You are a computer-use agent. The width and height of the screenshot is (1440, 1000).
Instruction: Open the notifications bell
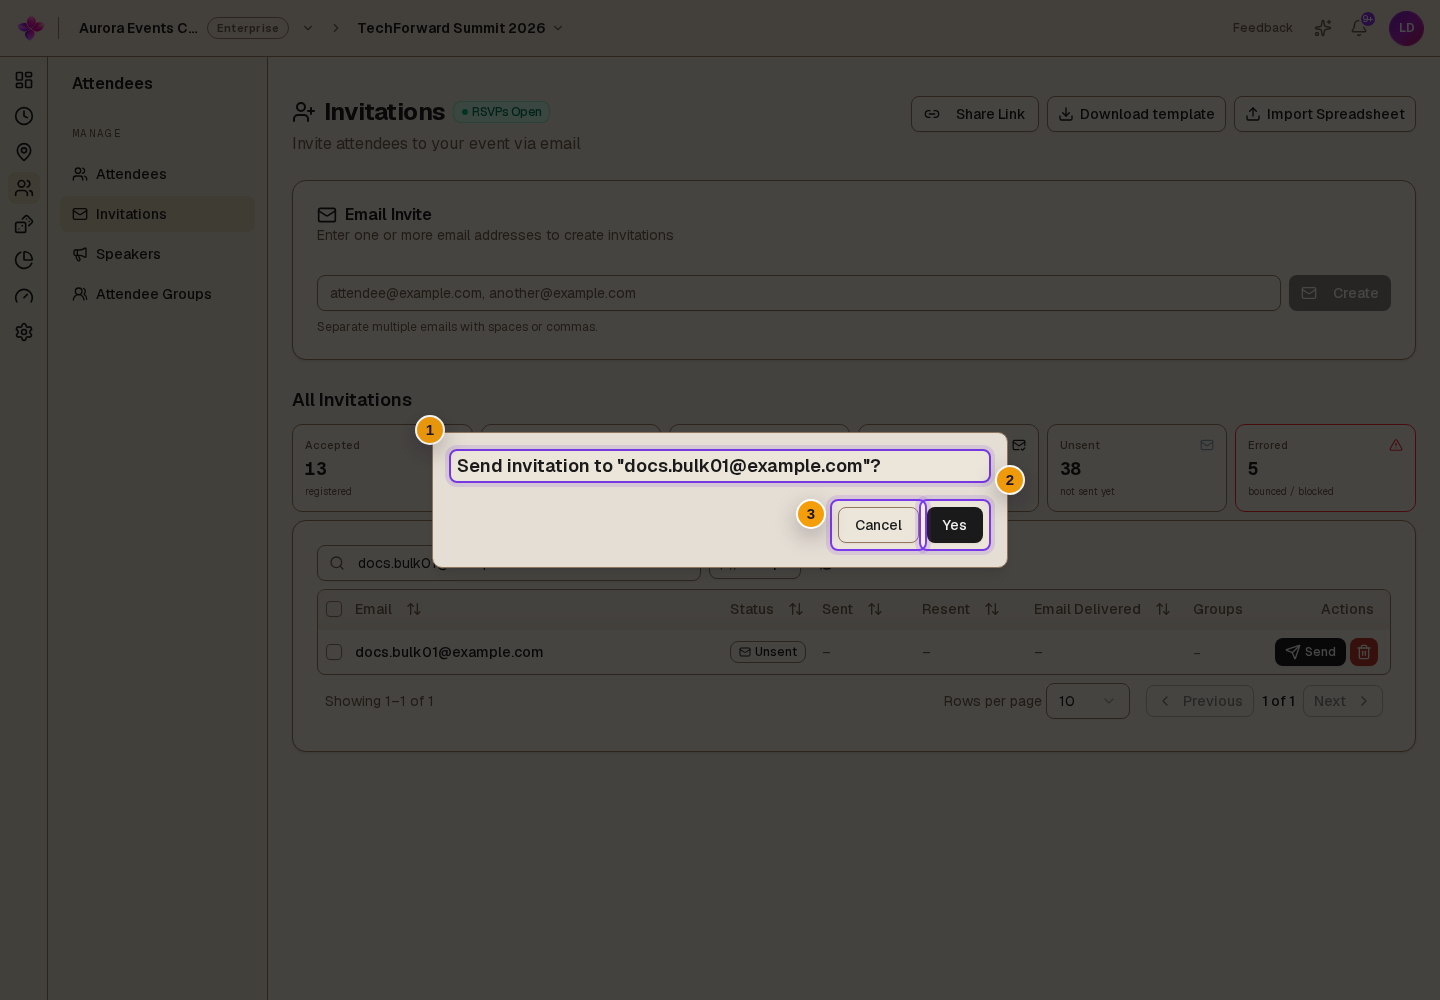[1359, 28]
